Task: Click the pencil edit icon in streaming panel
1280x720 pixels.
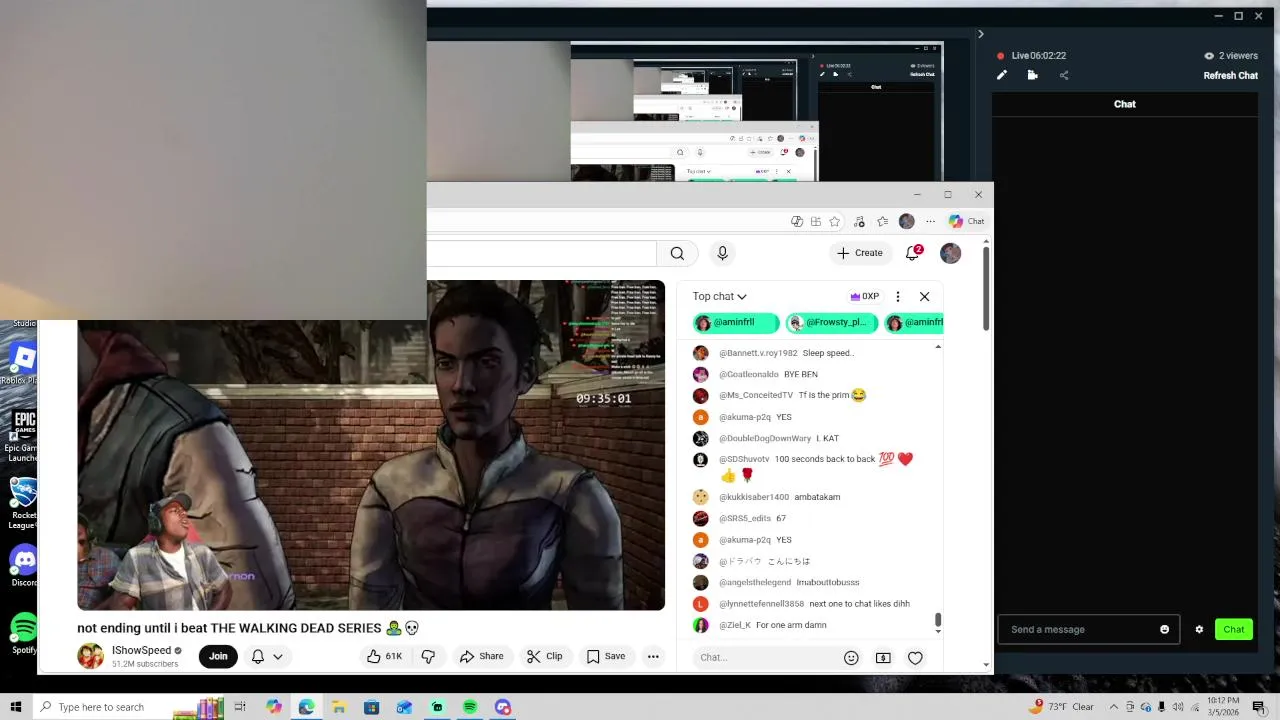Action: point(1002,75)
